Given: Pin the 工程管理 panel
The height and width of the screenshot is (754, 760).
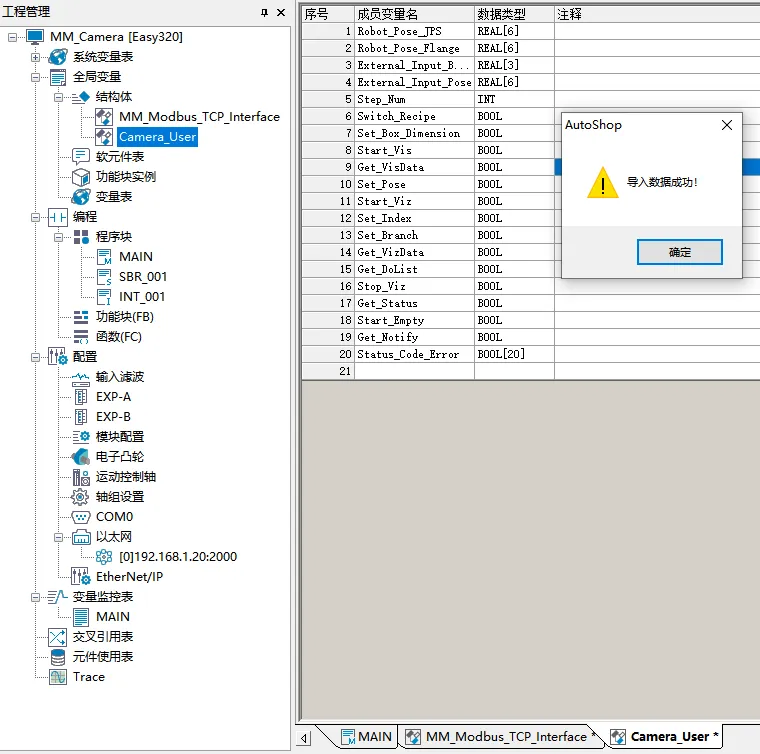Looking at the screenshot, I should (264, 12).
